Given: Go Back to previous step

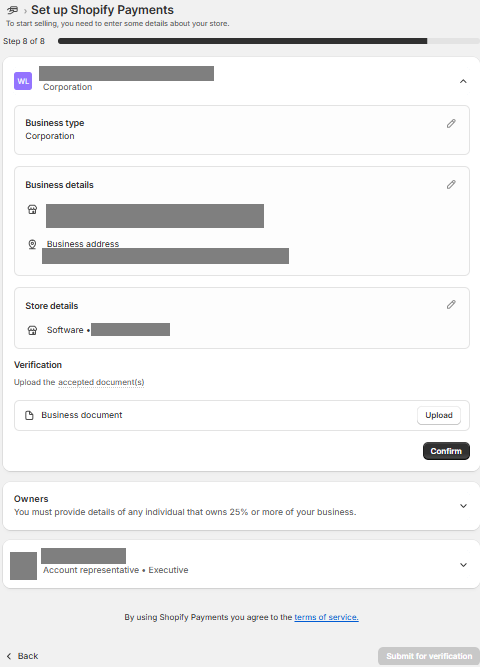Looking at the screenshot, I should tap(23, 656).
